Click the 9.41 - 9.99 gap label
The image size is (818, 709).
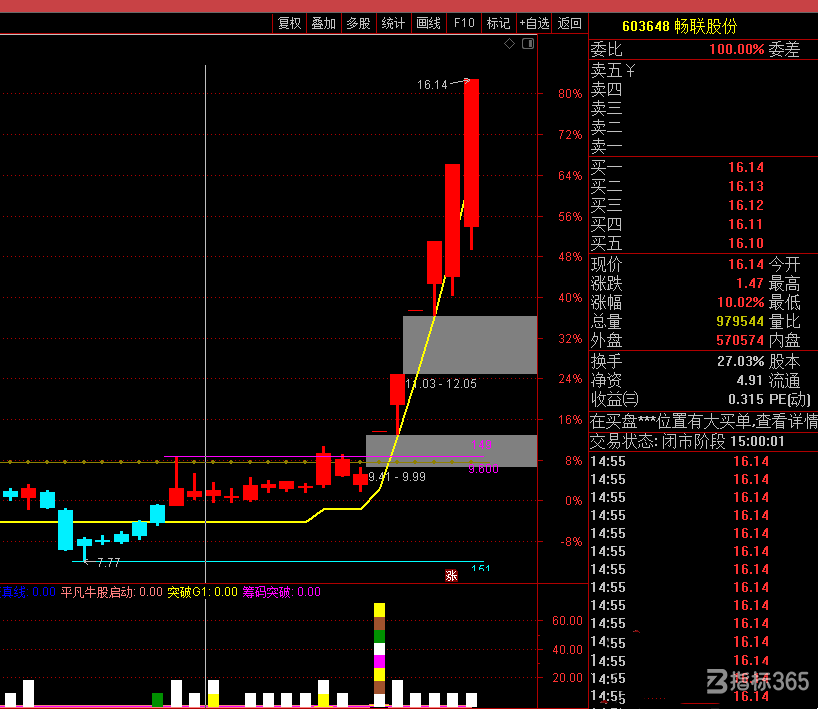pos(397,477)
